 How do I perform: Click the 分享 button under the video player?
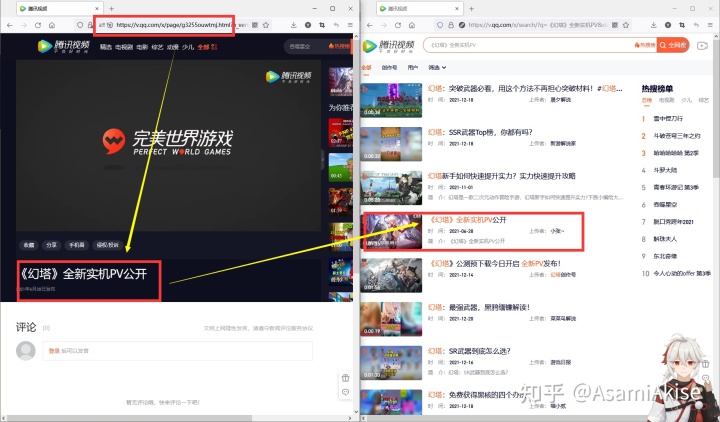pos(51,245)
